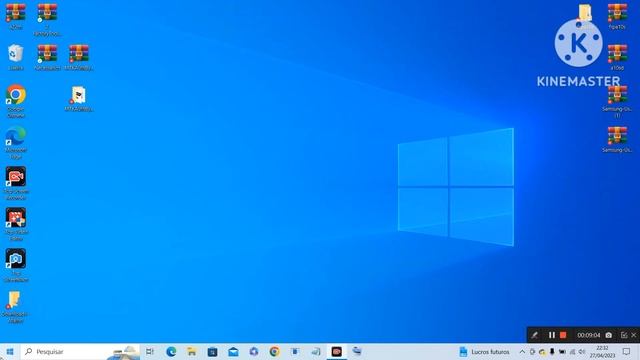Image resolution: width=640 pixels, height=360 pixels.
Task: Select the archive in the desktop's top-right corner
Action: pos(617,16)
